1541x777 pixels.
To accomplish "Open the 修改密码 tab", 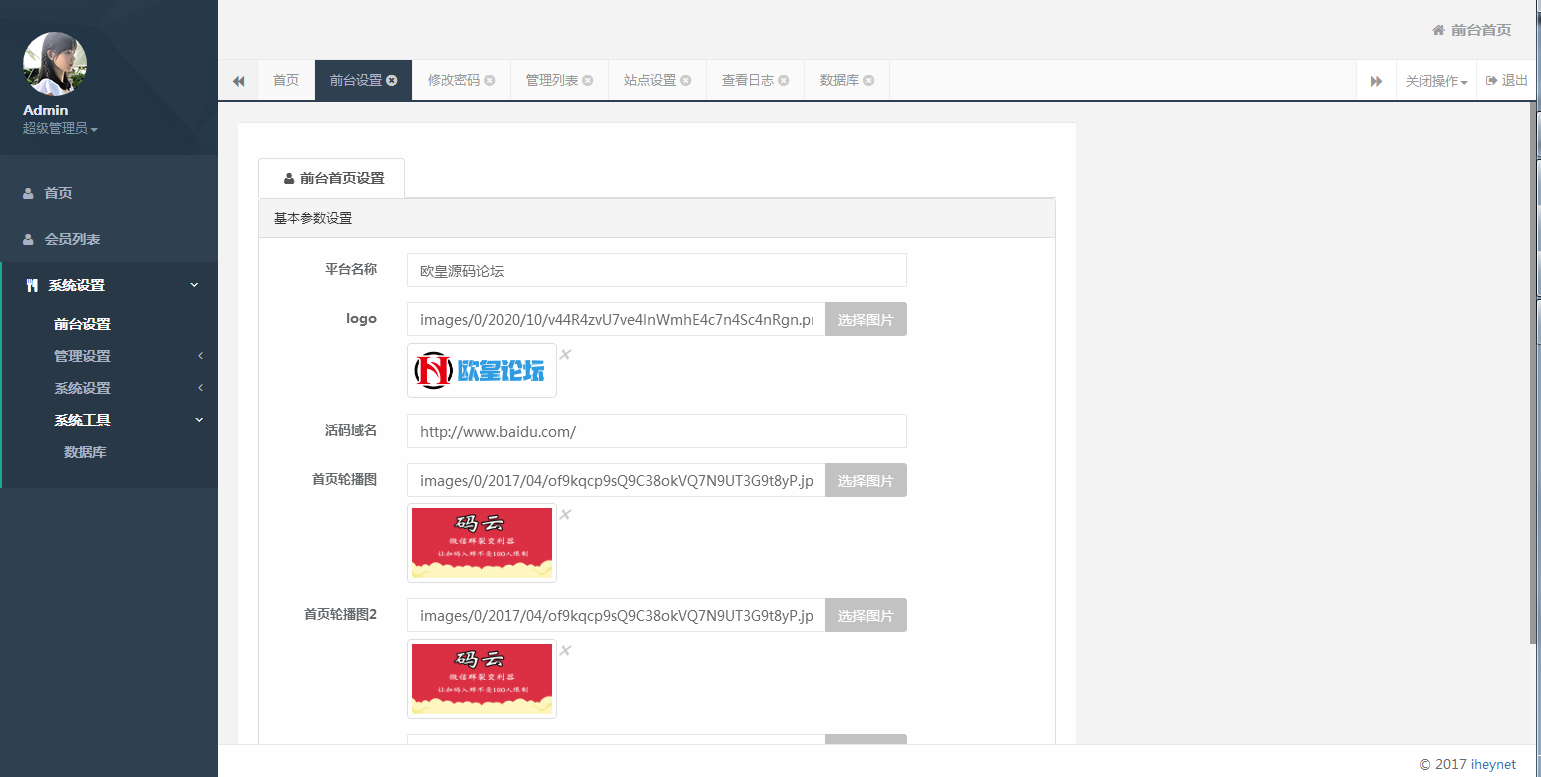I will click(x=454, y=80).
